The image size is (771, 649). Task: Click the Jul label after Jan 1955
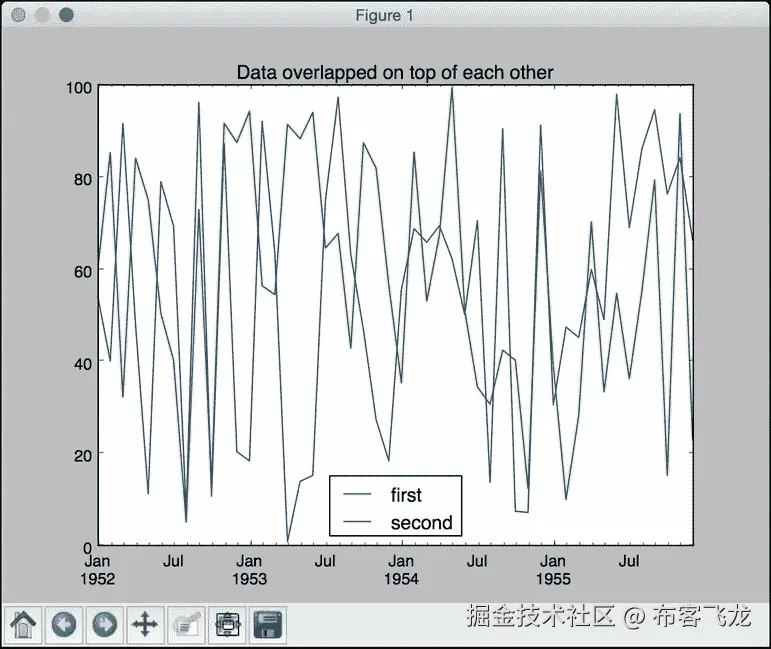[x=629, y=561]
